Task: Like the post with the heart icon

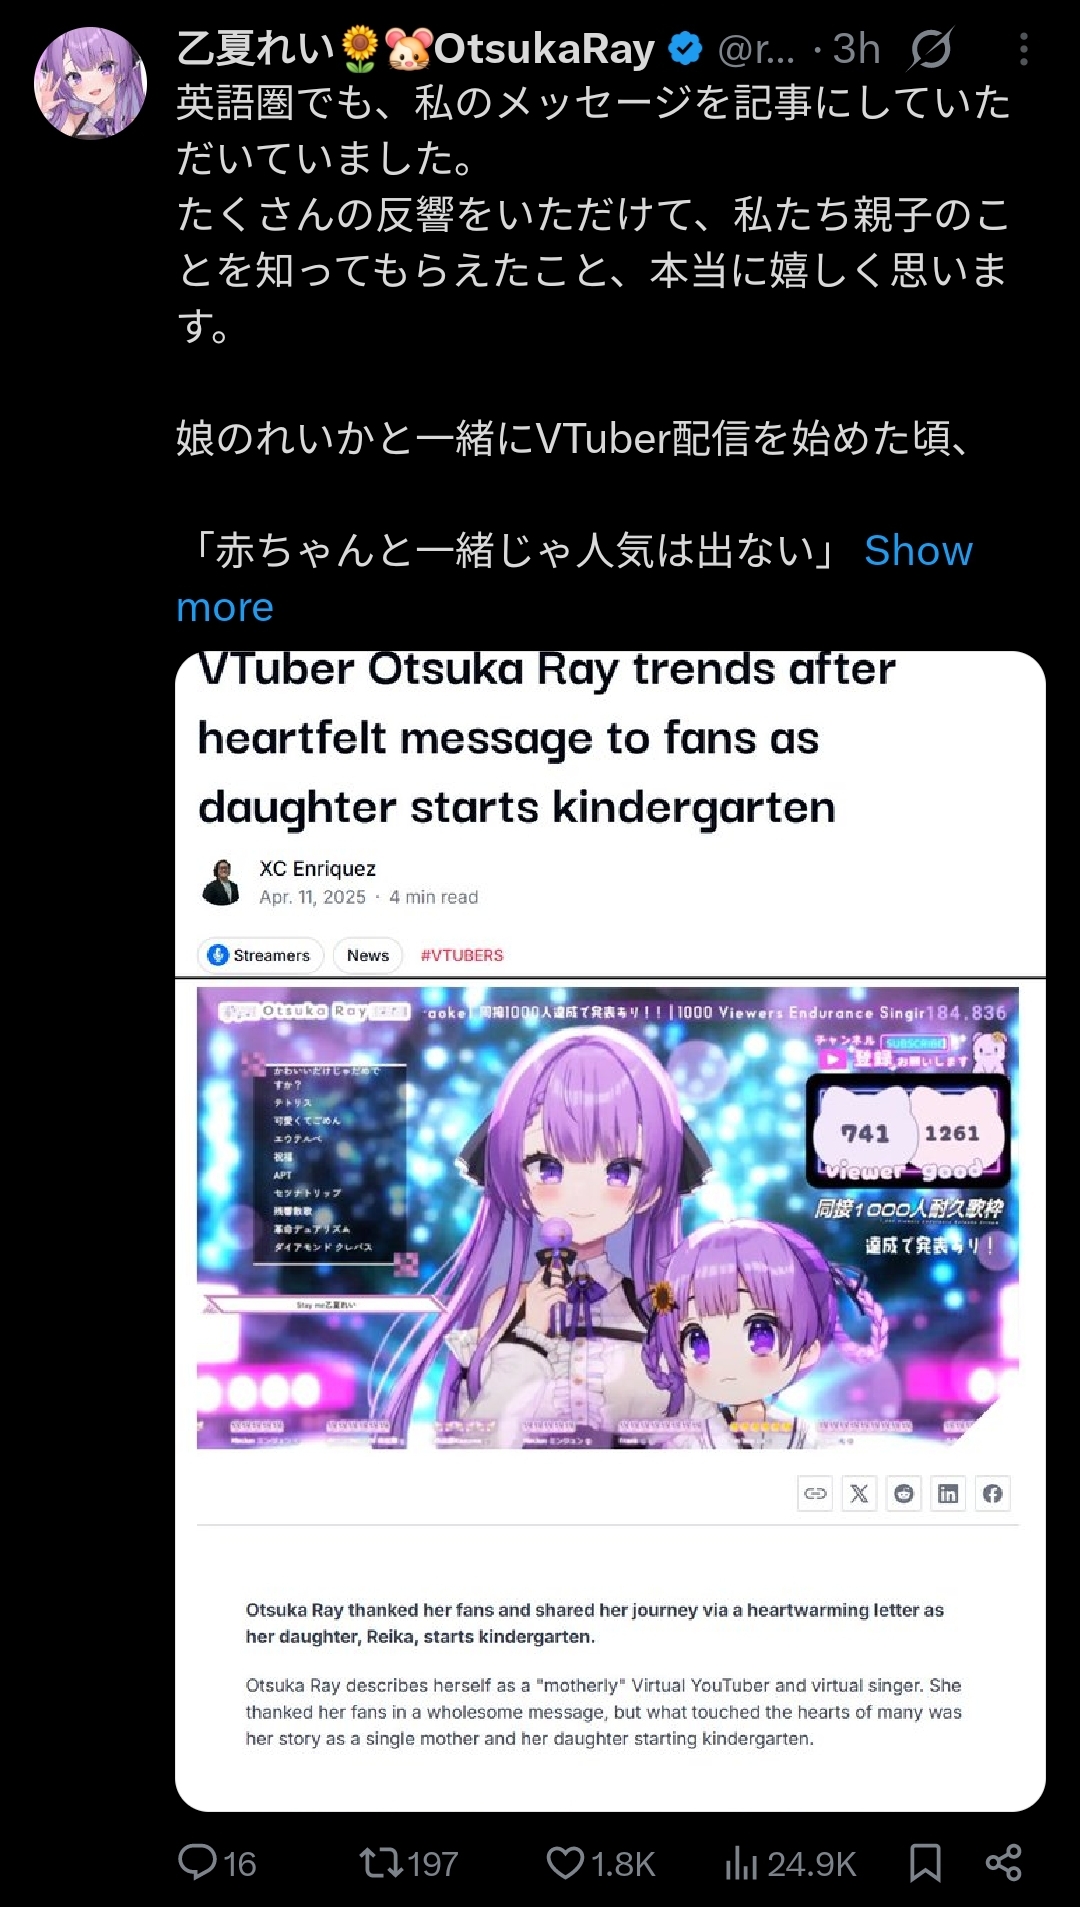Action: tap(565, 1863)
